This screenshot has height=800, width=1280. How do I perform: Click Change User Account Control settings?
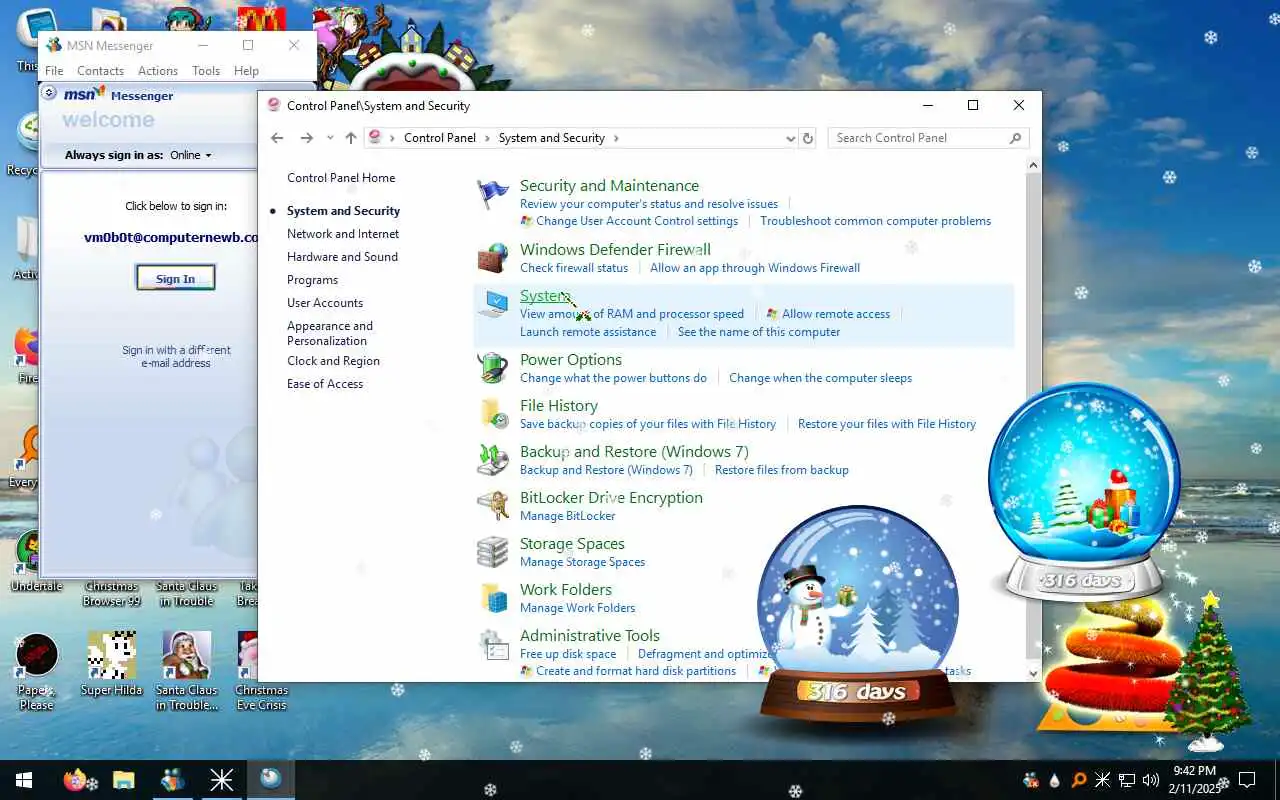(x=637, y=221)
